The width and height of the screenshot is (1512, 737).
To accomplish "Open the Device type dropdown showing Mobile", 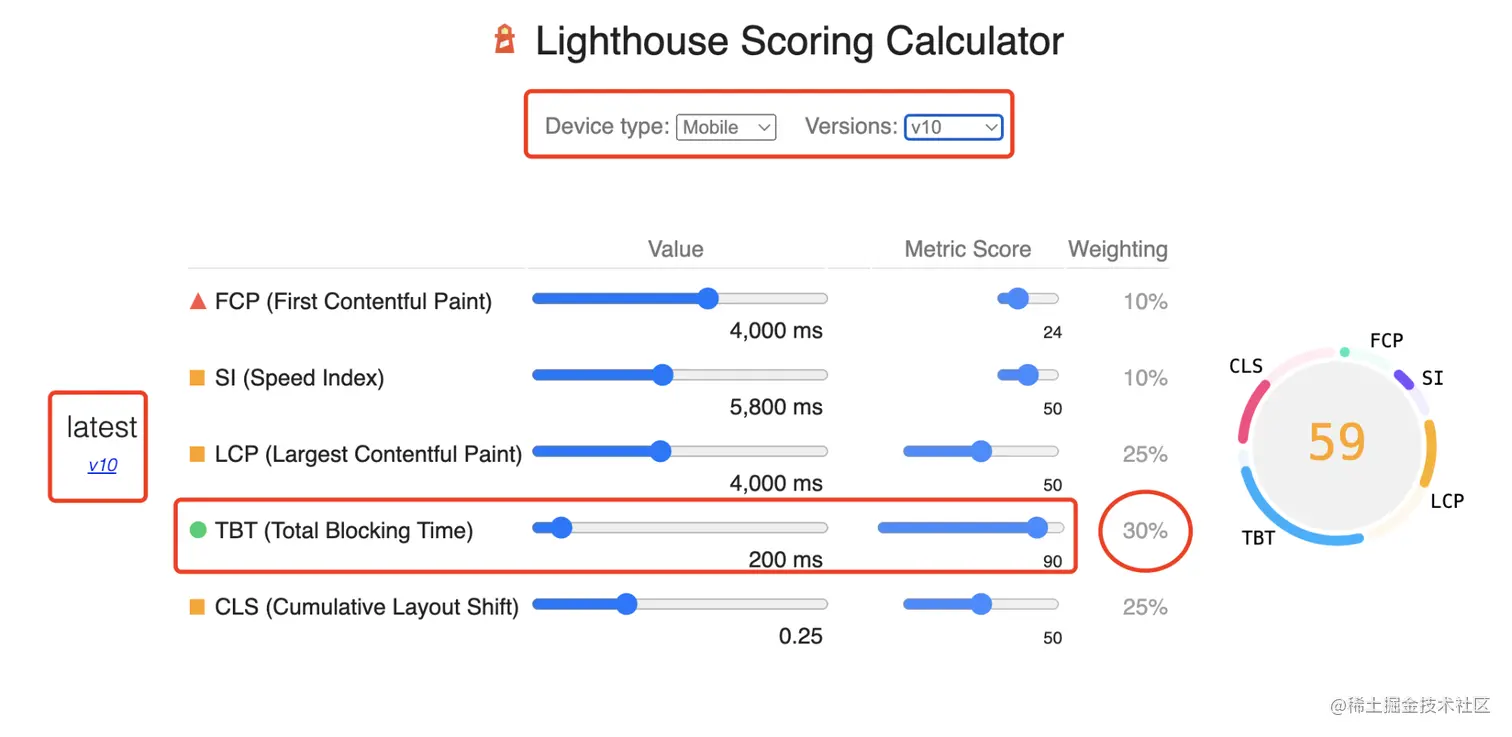I will pos(726,127).
